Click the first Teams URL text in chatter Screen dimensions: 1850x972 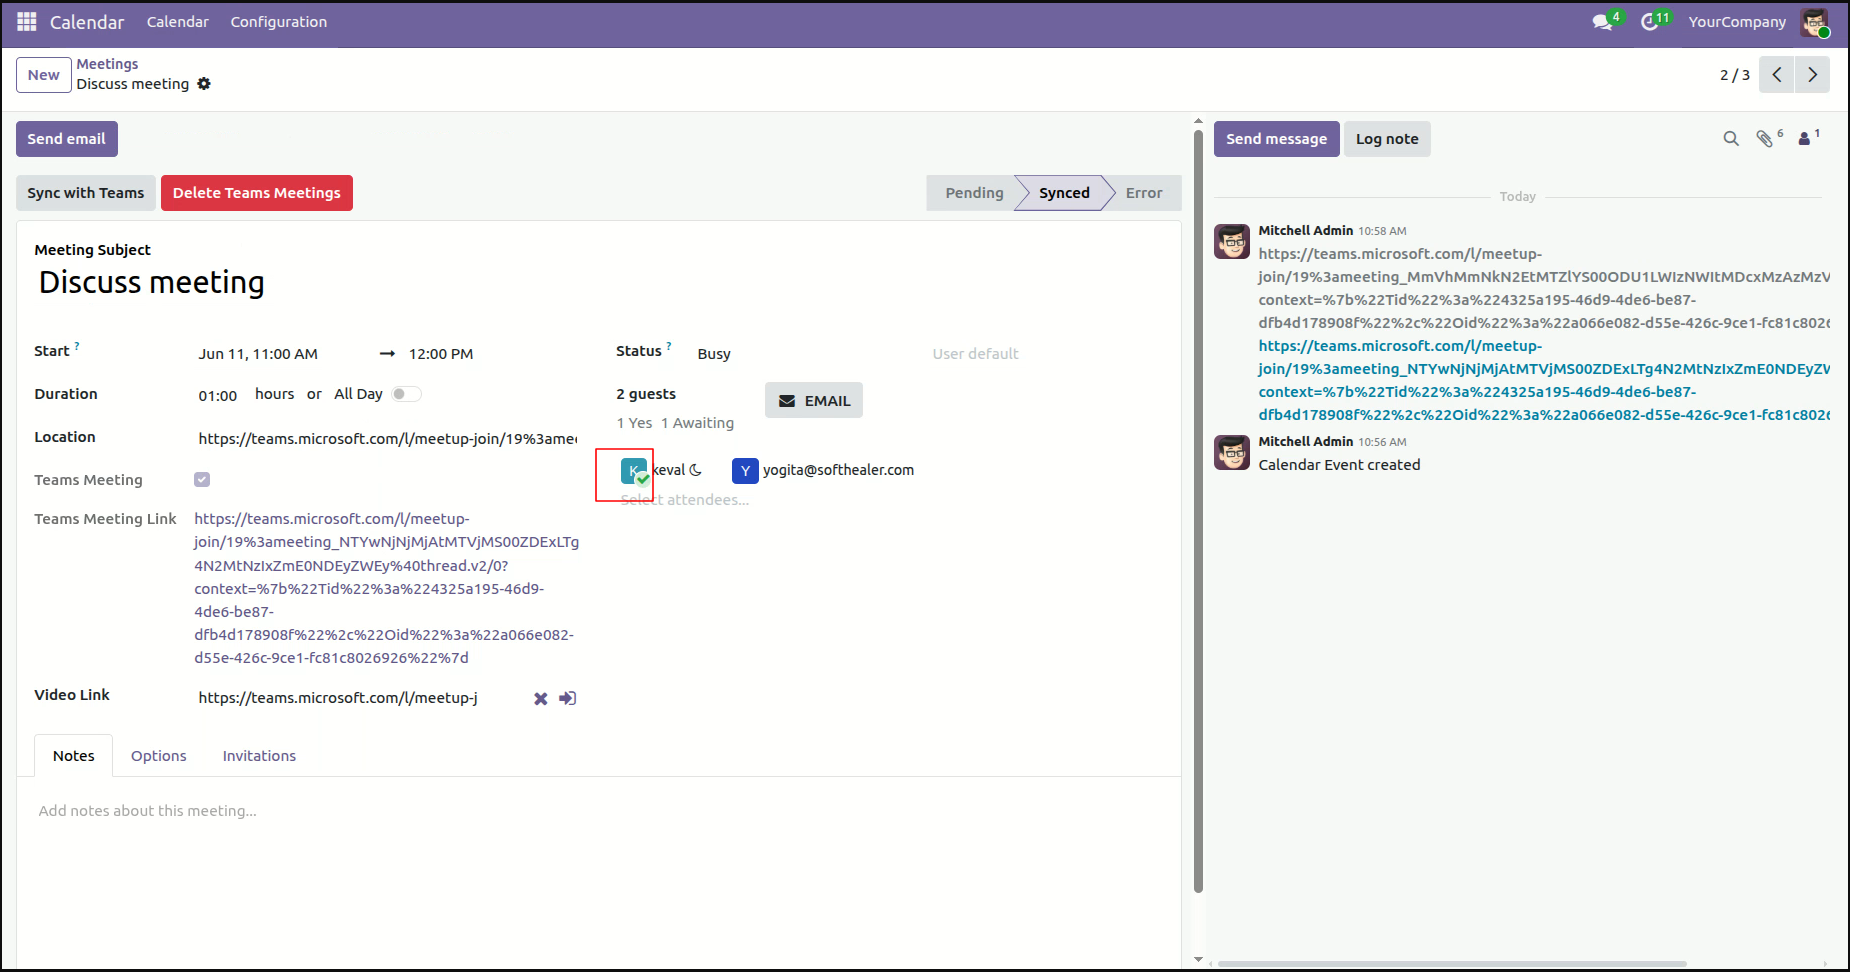(1544, 288)
